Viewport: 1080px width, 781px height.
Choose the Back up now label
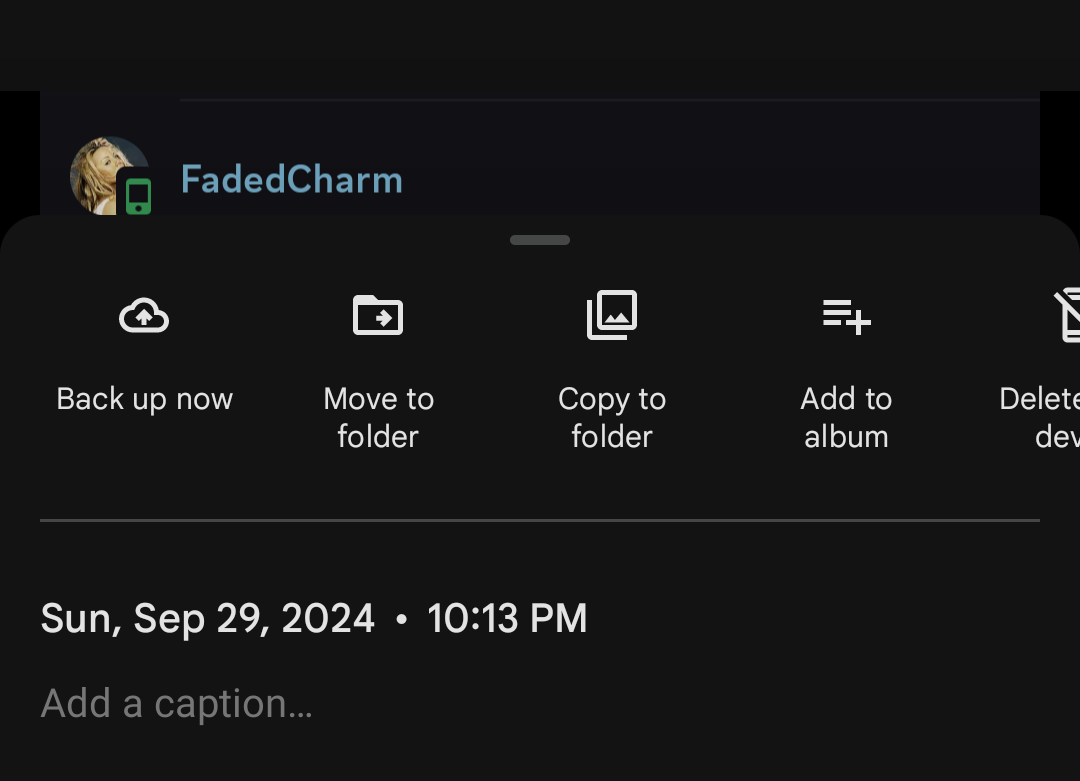[144, 399]
